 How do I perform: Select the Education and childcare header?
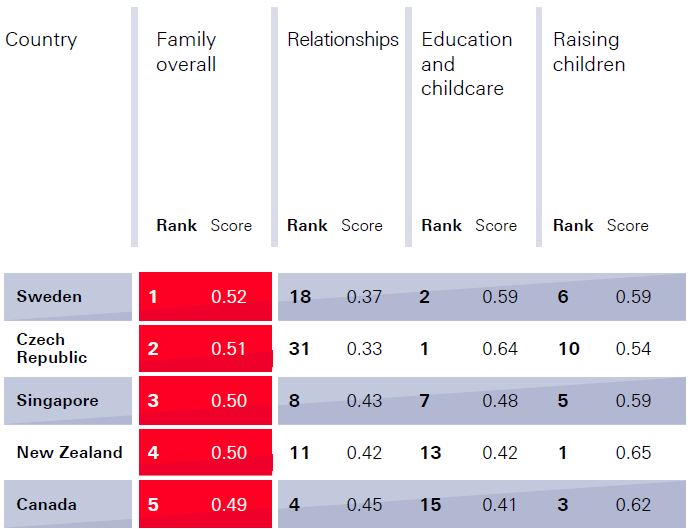click(x=466, y=64)
